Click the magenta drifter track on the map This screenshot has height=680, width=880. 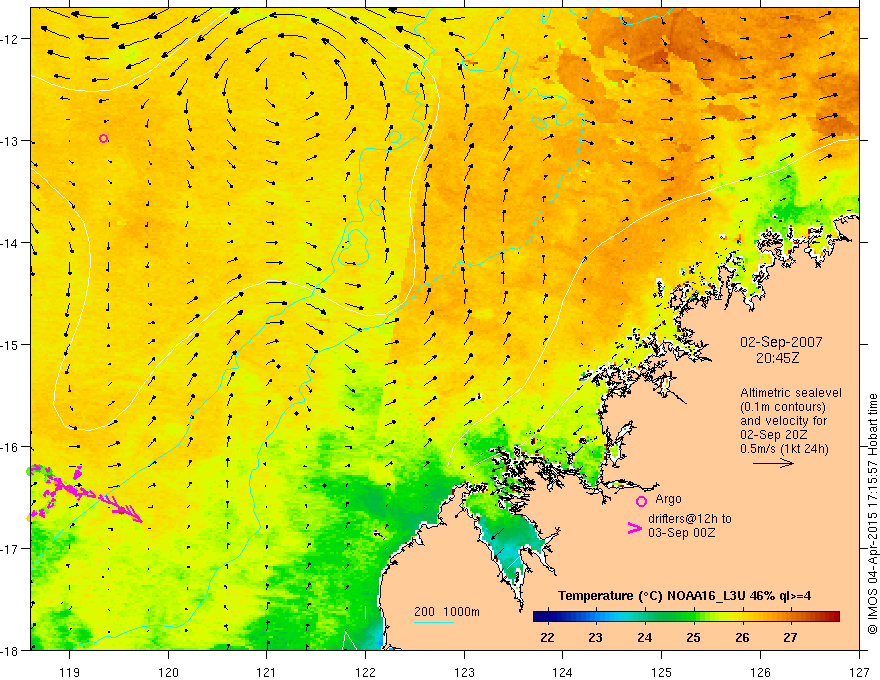click(84, 494)
